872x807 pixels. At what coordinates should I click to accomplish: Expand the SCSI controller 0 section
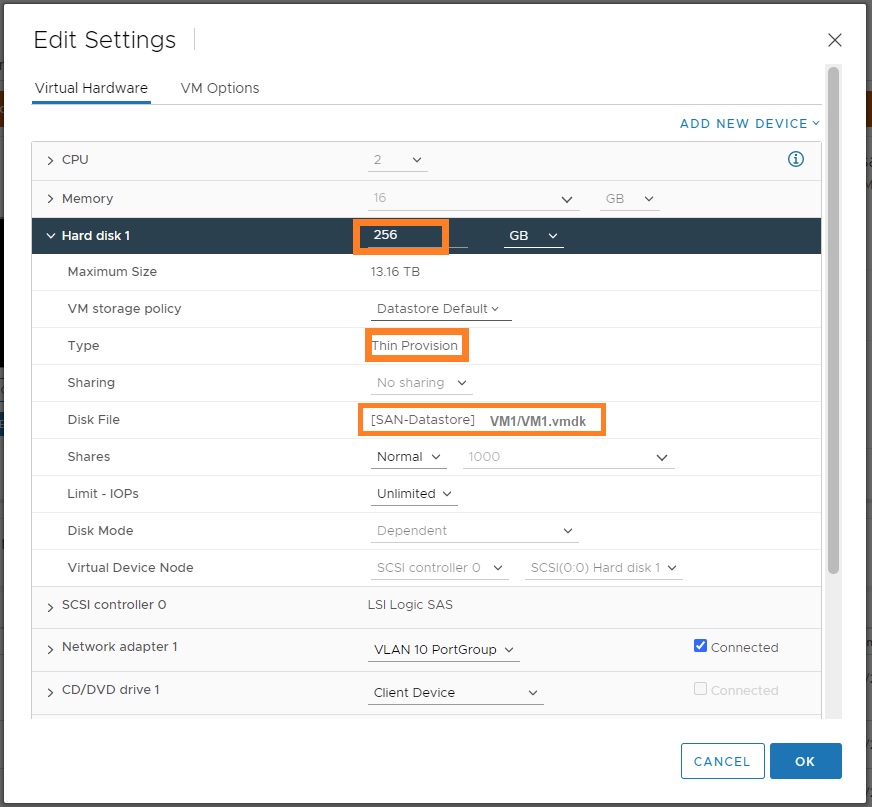tap(50, 607)
